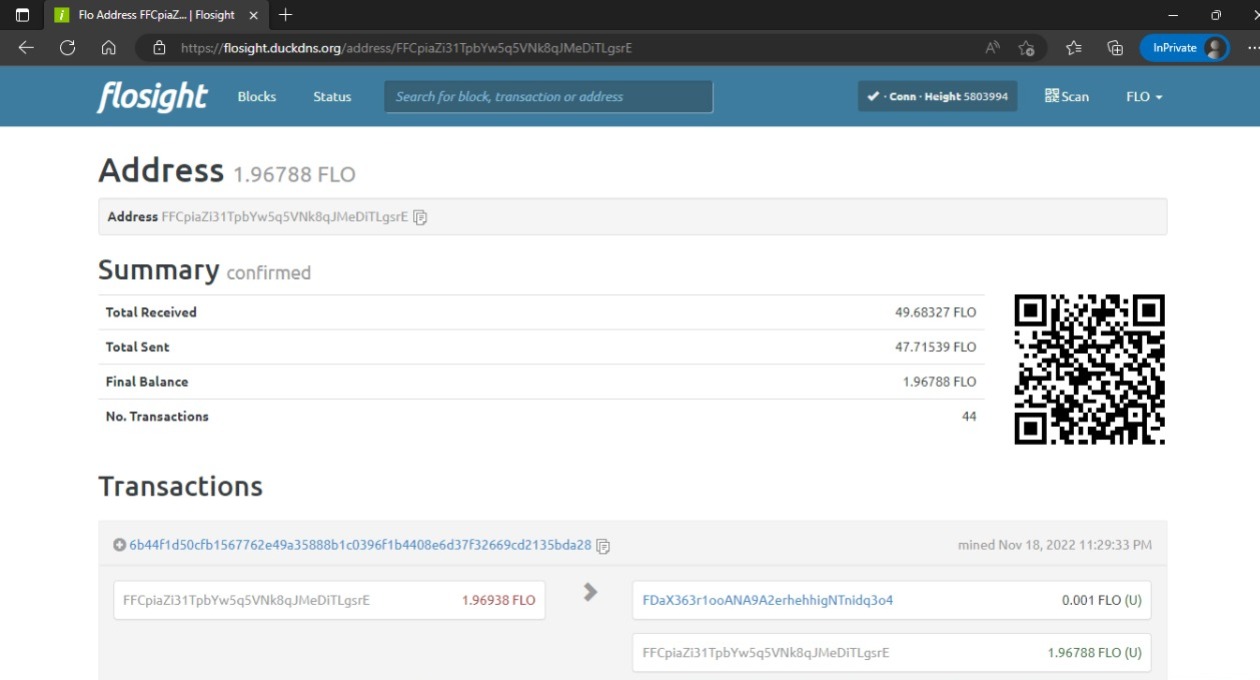1260x680 pixels.
Task: Open the browser home page
Action: click(109, 47)
